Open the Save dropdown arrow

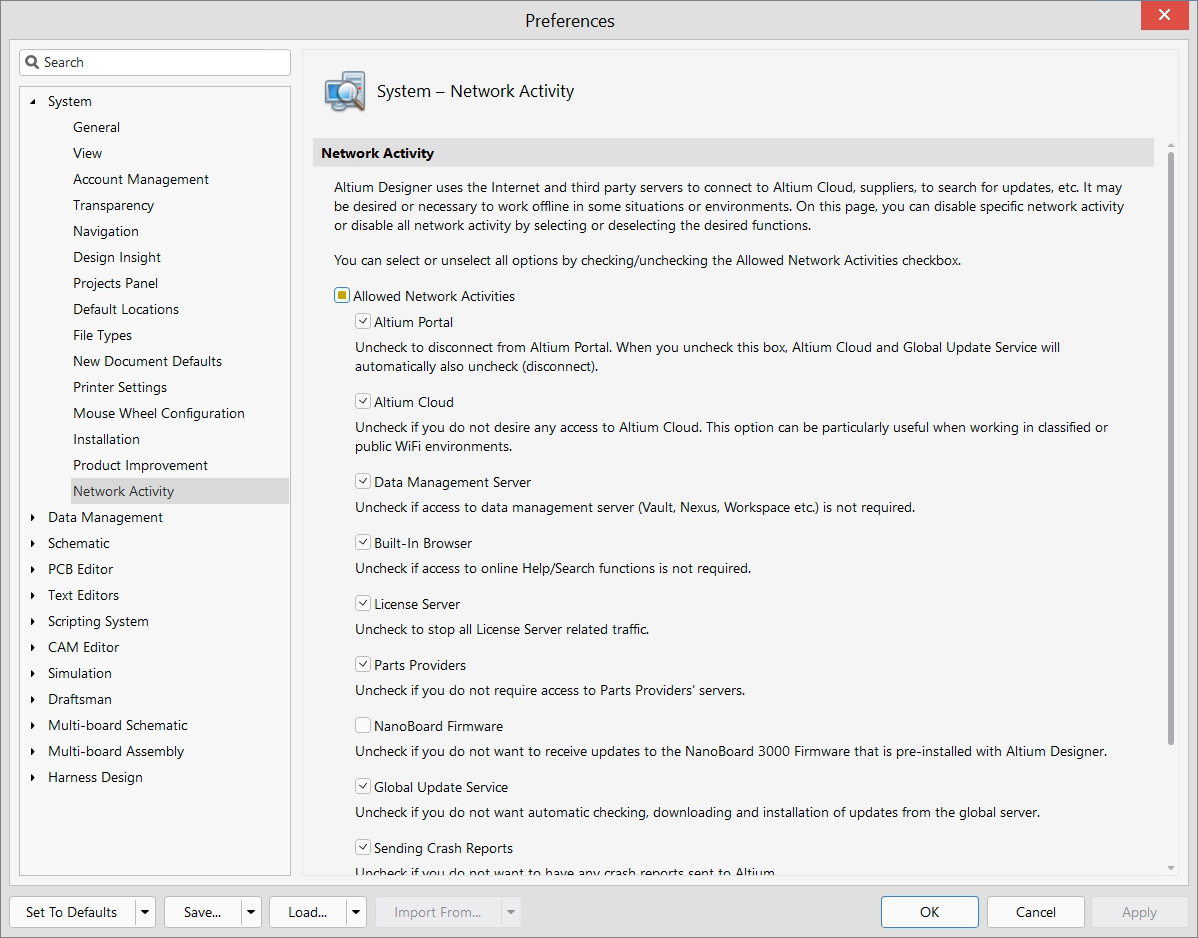click(251, 912)
